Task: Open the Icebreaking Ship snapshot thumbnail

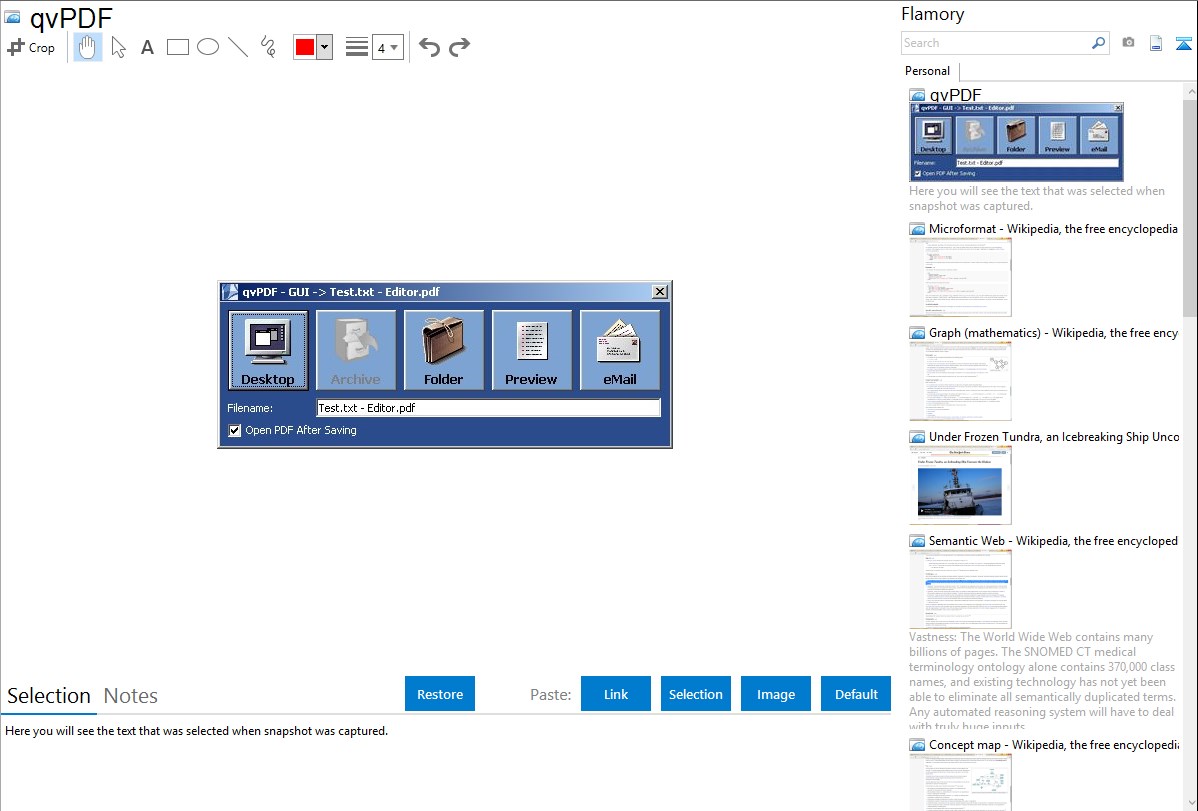Action: pos(960,485)
